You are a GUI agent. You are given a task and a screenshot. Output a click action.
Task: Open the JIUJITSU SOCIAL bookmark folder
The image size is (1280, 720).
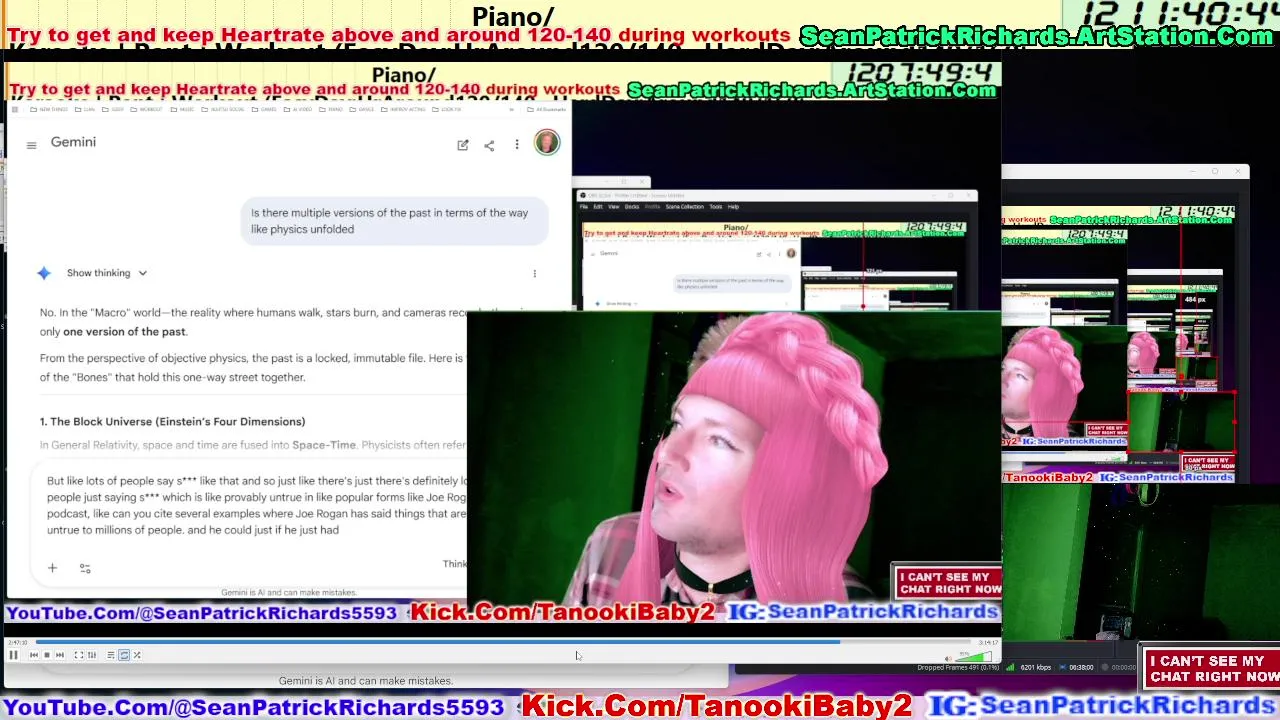pyautogui.click(x=222, y=109)
